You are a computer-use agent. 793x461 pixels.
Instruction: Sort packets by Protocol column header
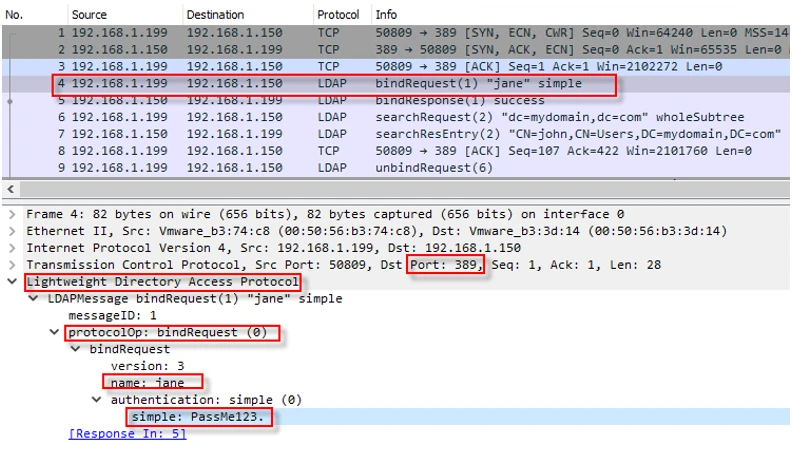point(338,15)
